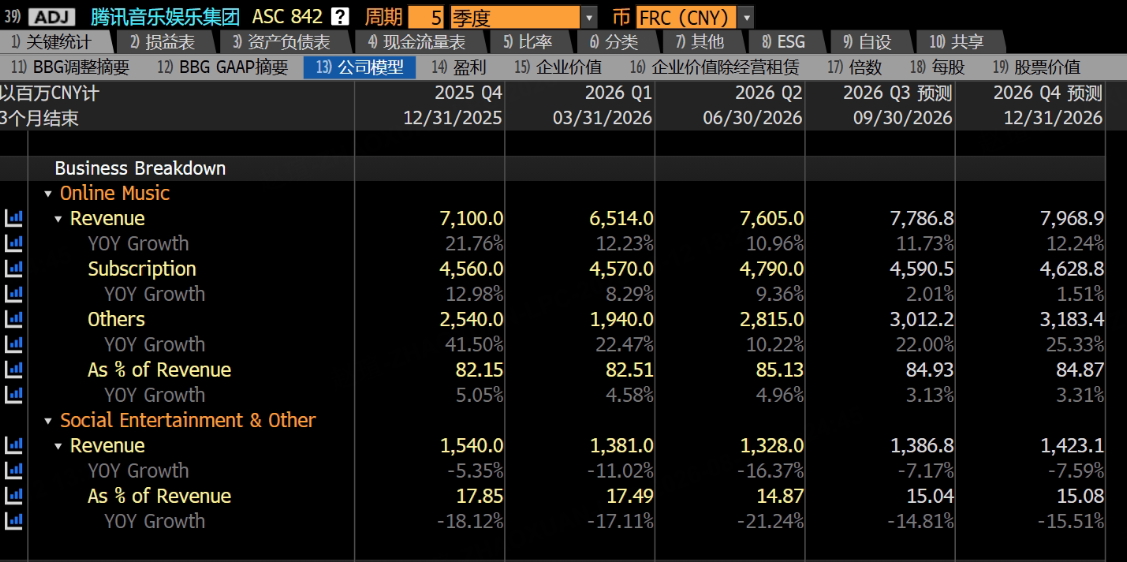Collapse the Social Entertainment & Other section
The width and height of the screenshot is (1127, 562).
48,421
